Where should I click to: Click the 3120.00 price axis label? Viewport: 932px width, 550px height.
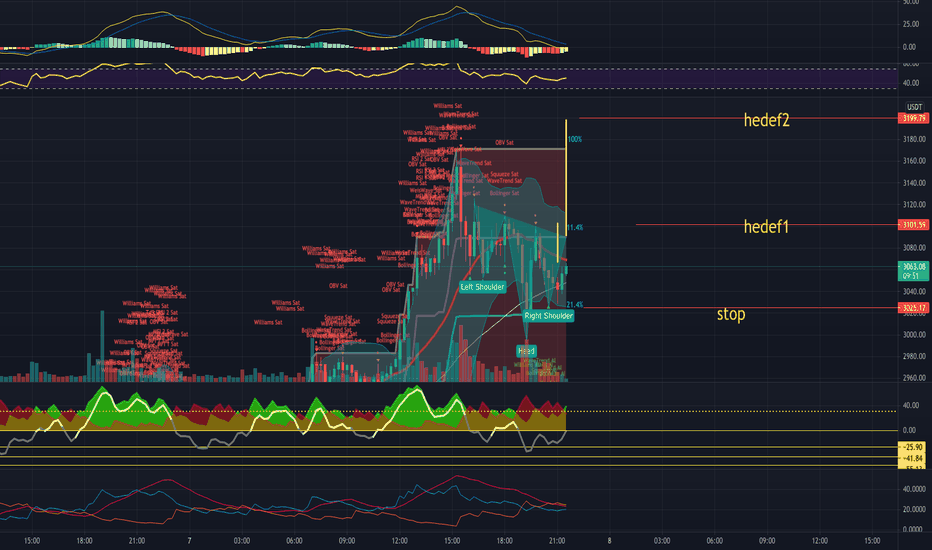pos(914,204)
